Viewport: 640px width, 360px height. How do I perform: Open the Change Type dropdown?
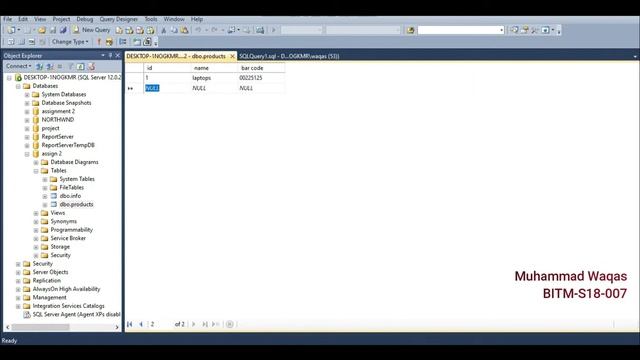pos(70,42)
